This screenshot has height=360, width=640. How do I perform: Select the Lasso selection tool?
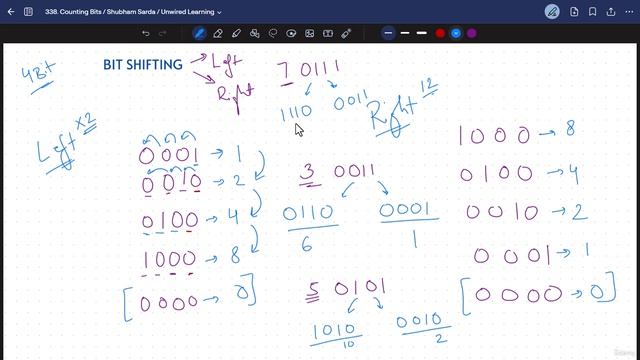coord(273,33)
